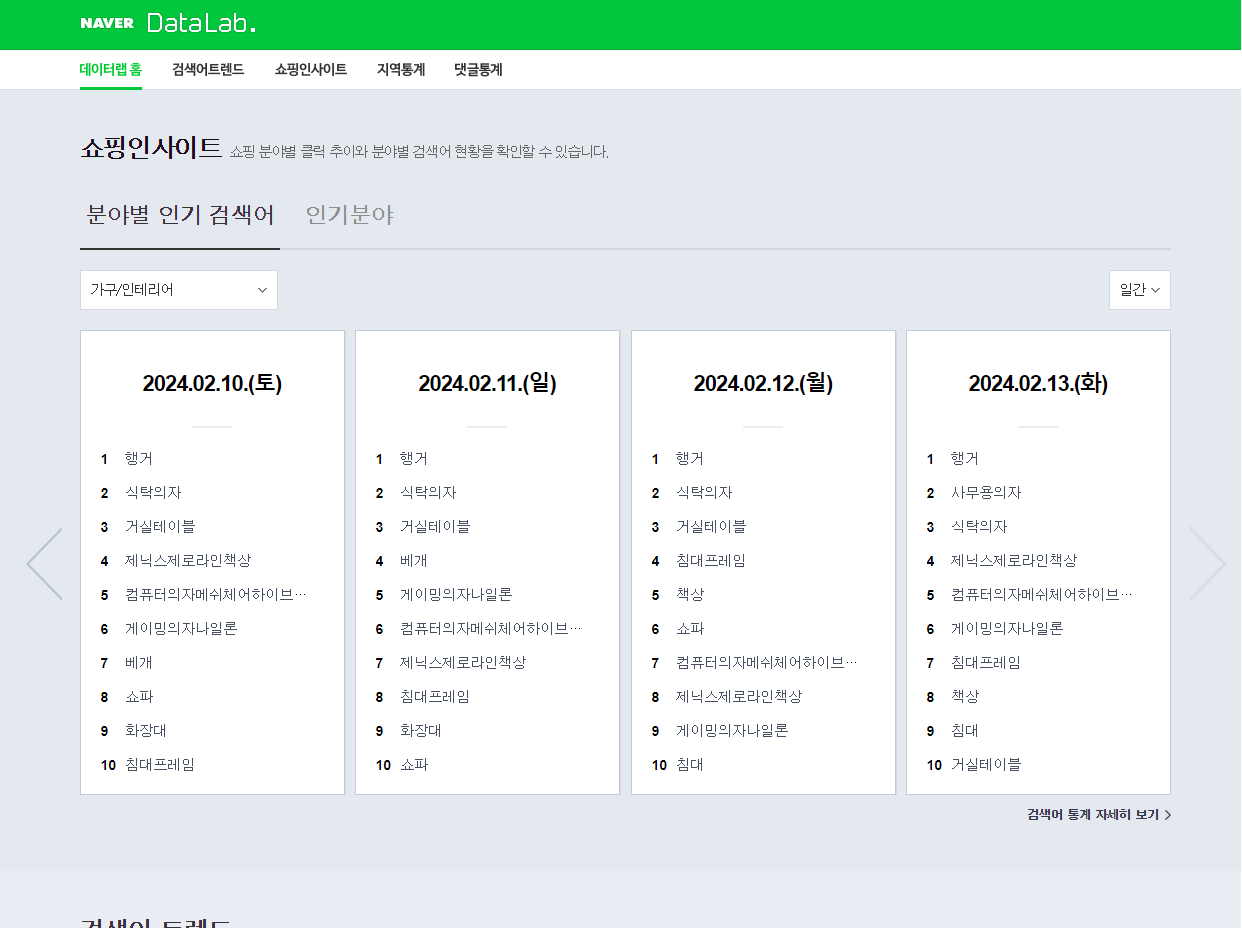Click 쇼파 in the 2024.02.11 list
1242x928 pixels.
pyautogui.click(x=414, y=765)
